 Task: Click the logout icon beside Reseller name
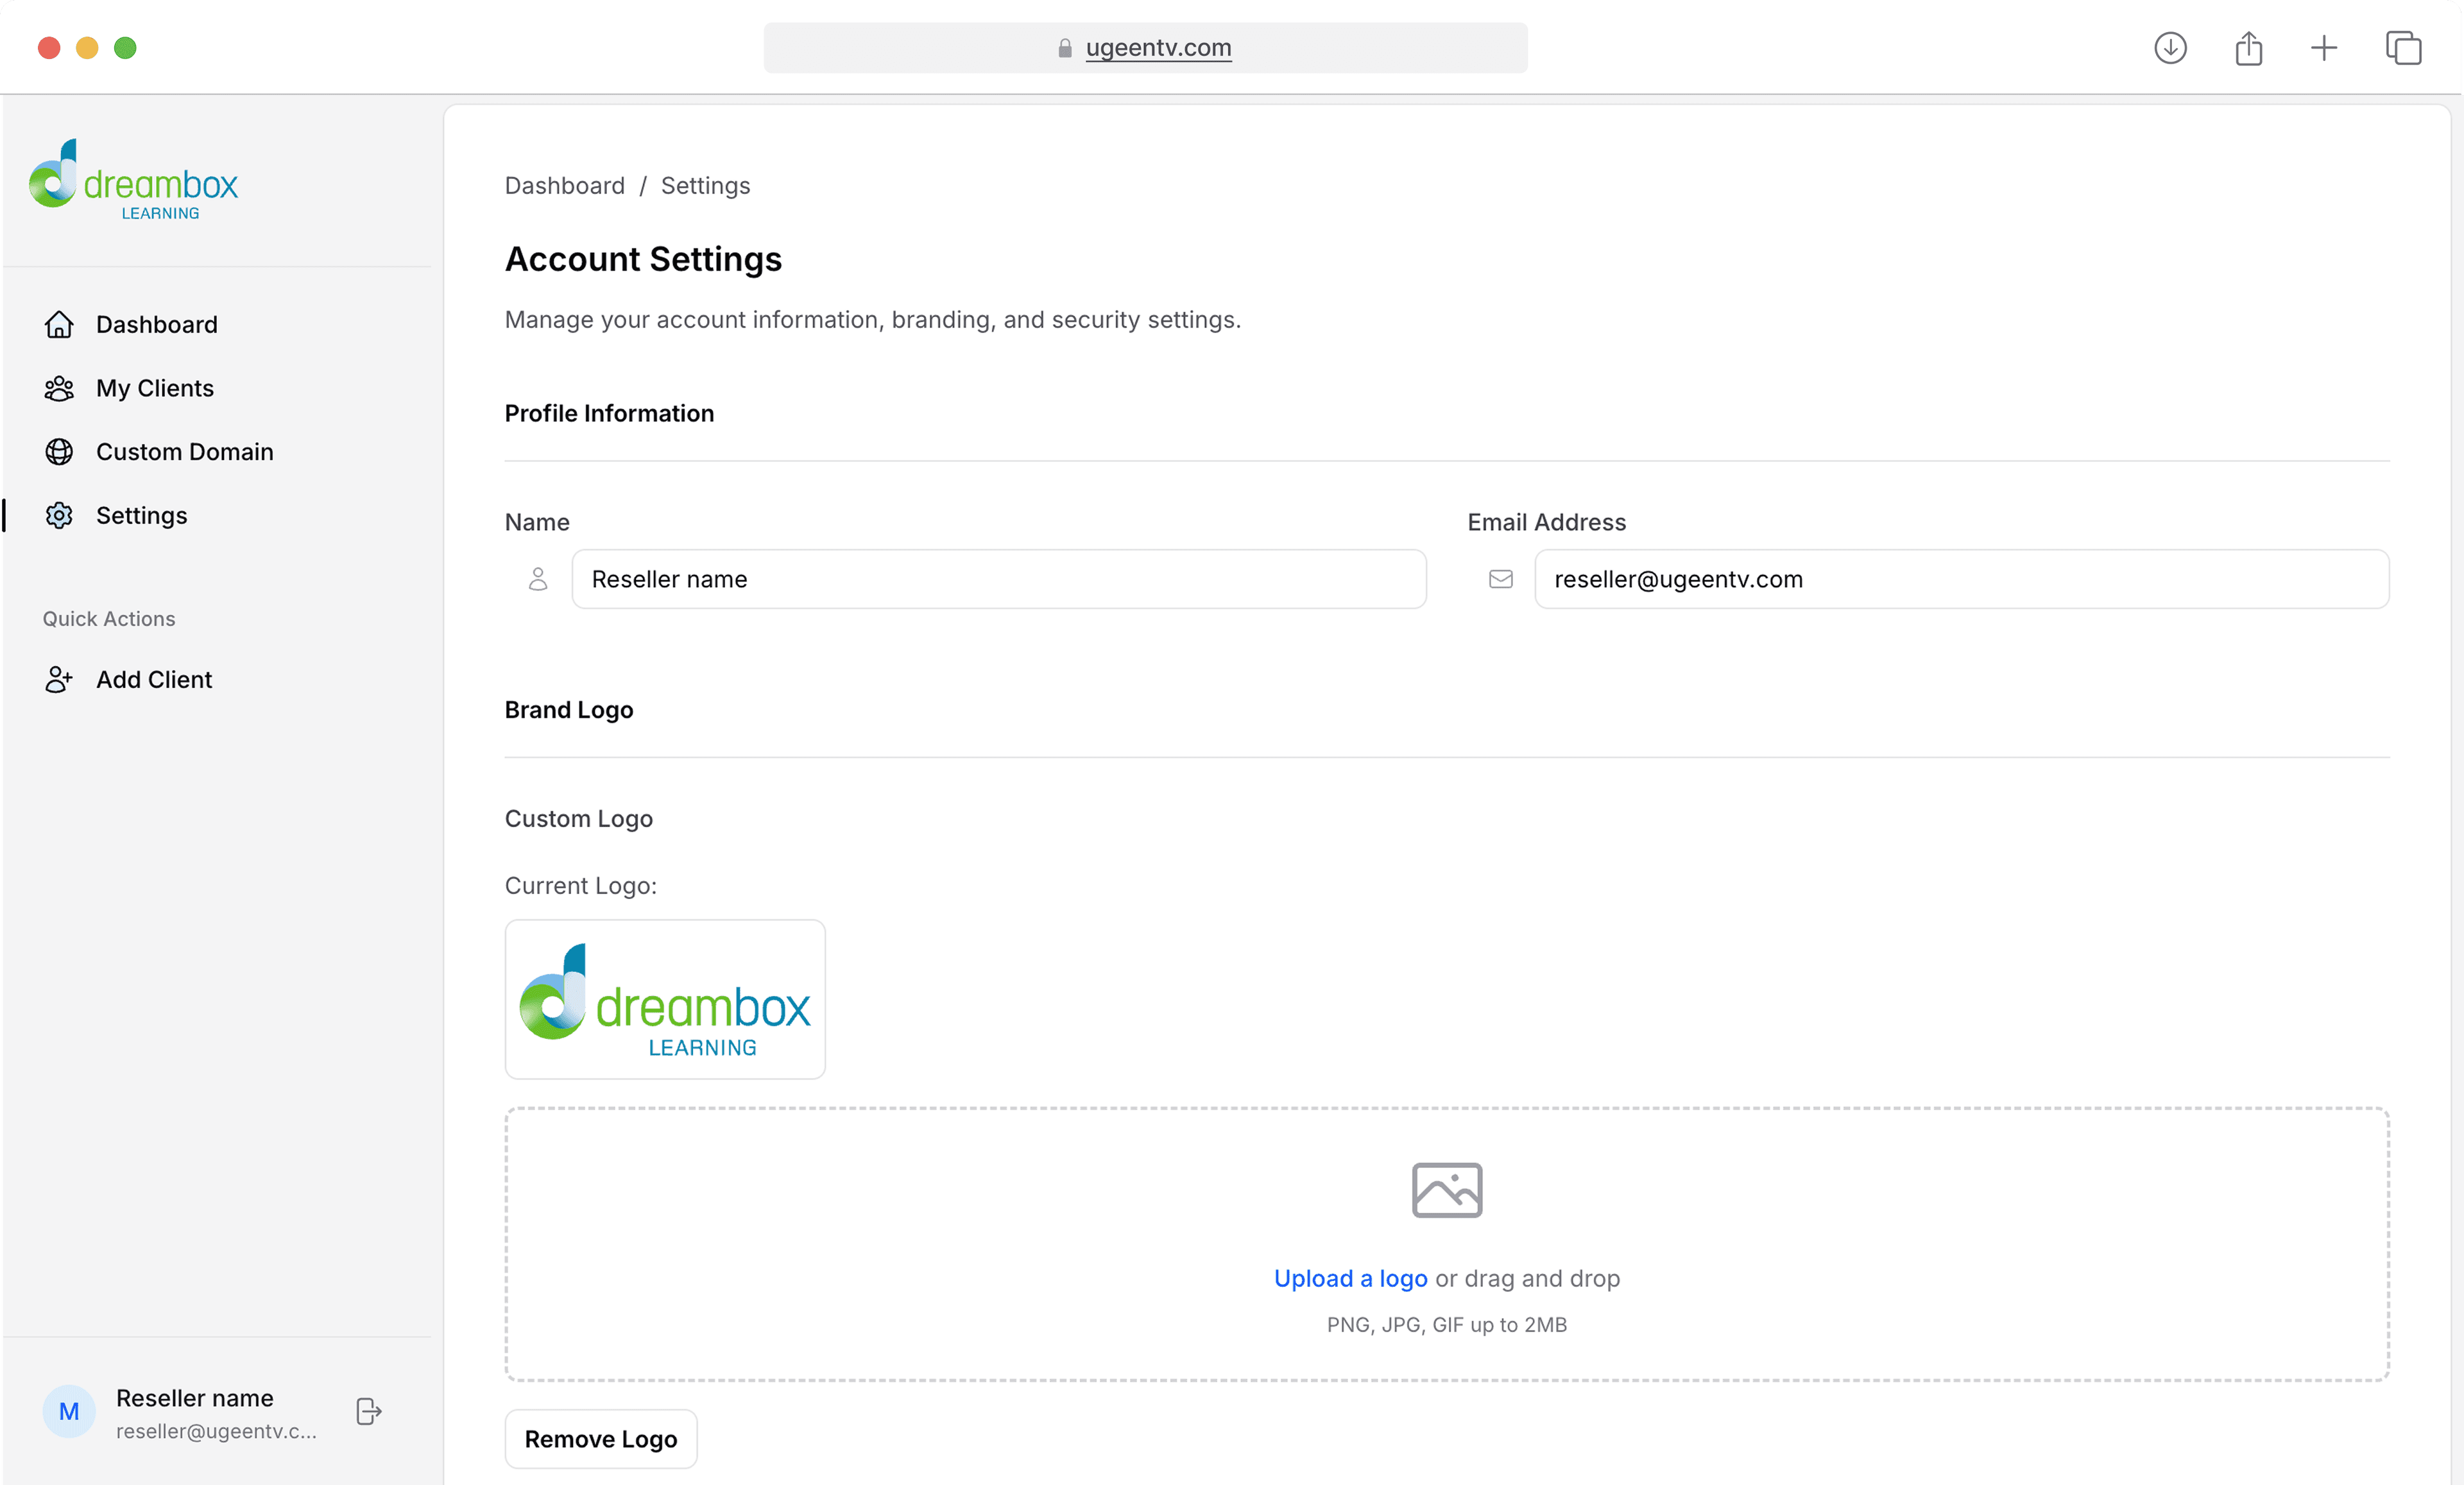tap(368, 1411)
